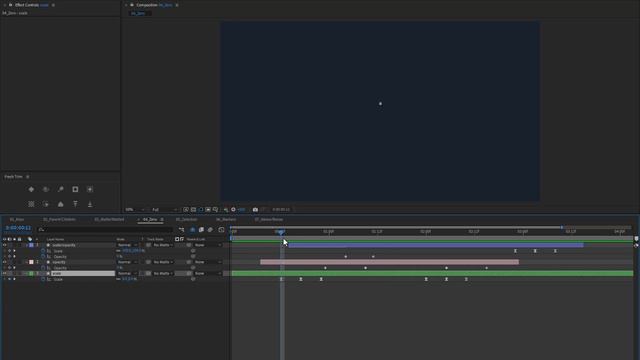The height and width of the screenshot is (360, 640).
Task: Open layer 2 Track Matte dropdown
Action: point(163,262)
